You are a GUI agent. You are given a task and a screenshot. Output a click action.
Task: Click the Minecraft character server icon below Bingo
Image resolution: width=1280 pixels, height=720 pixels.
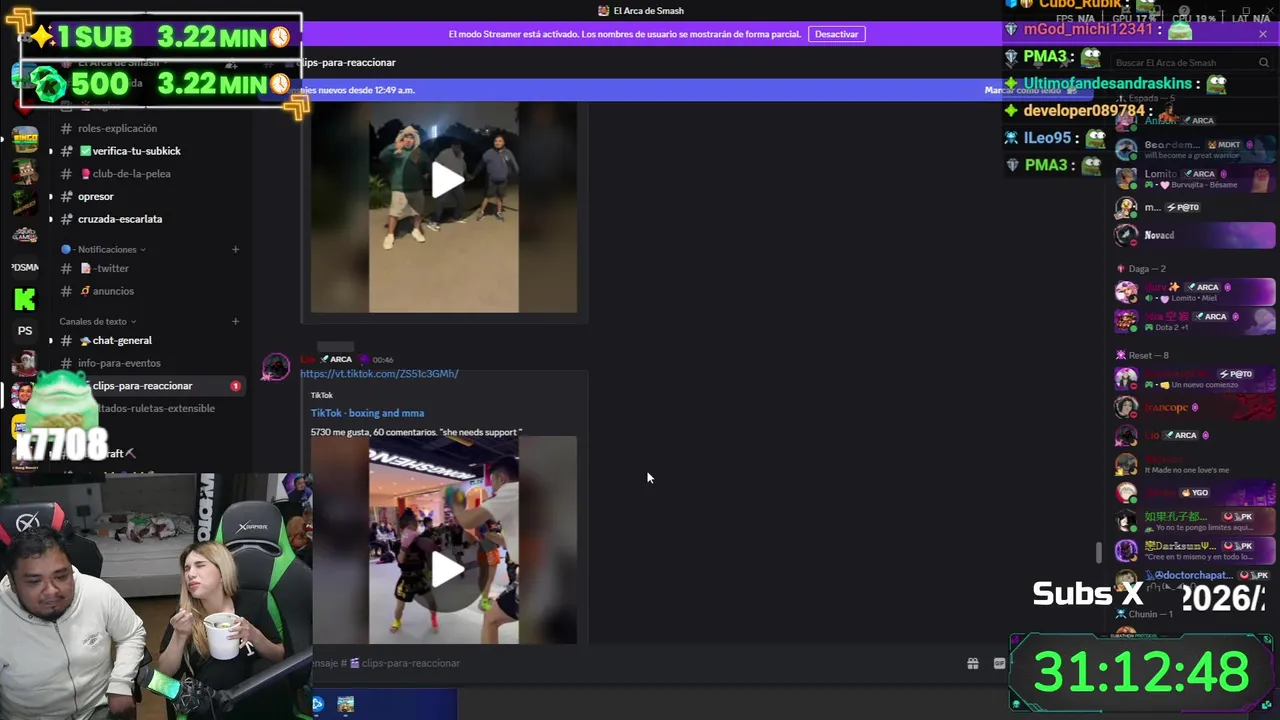coord(25,171)
